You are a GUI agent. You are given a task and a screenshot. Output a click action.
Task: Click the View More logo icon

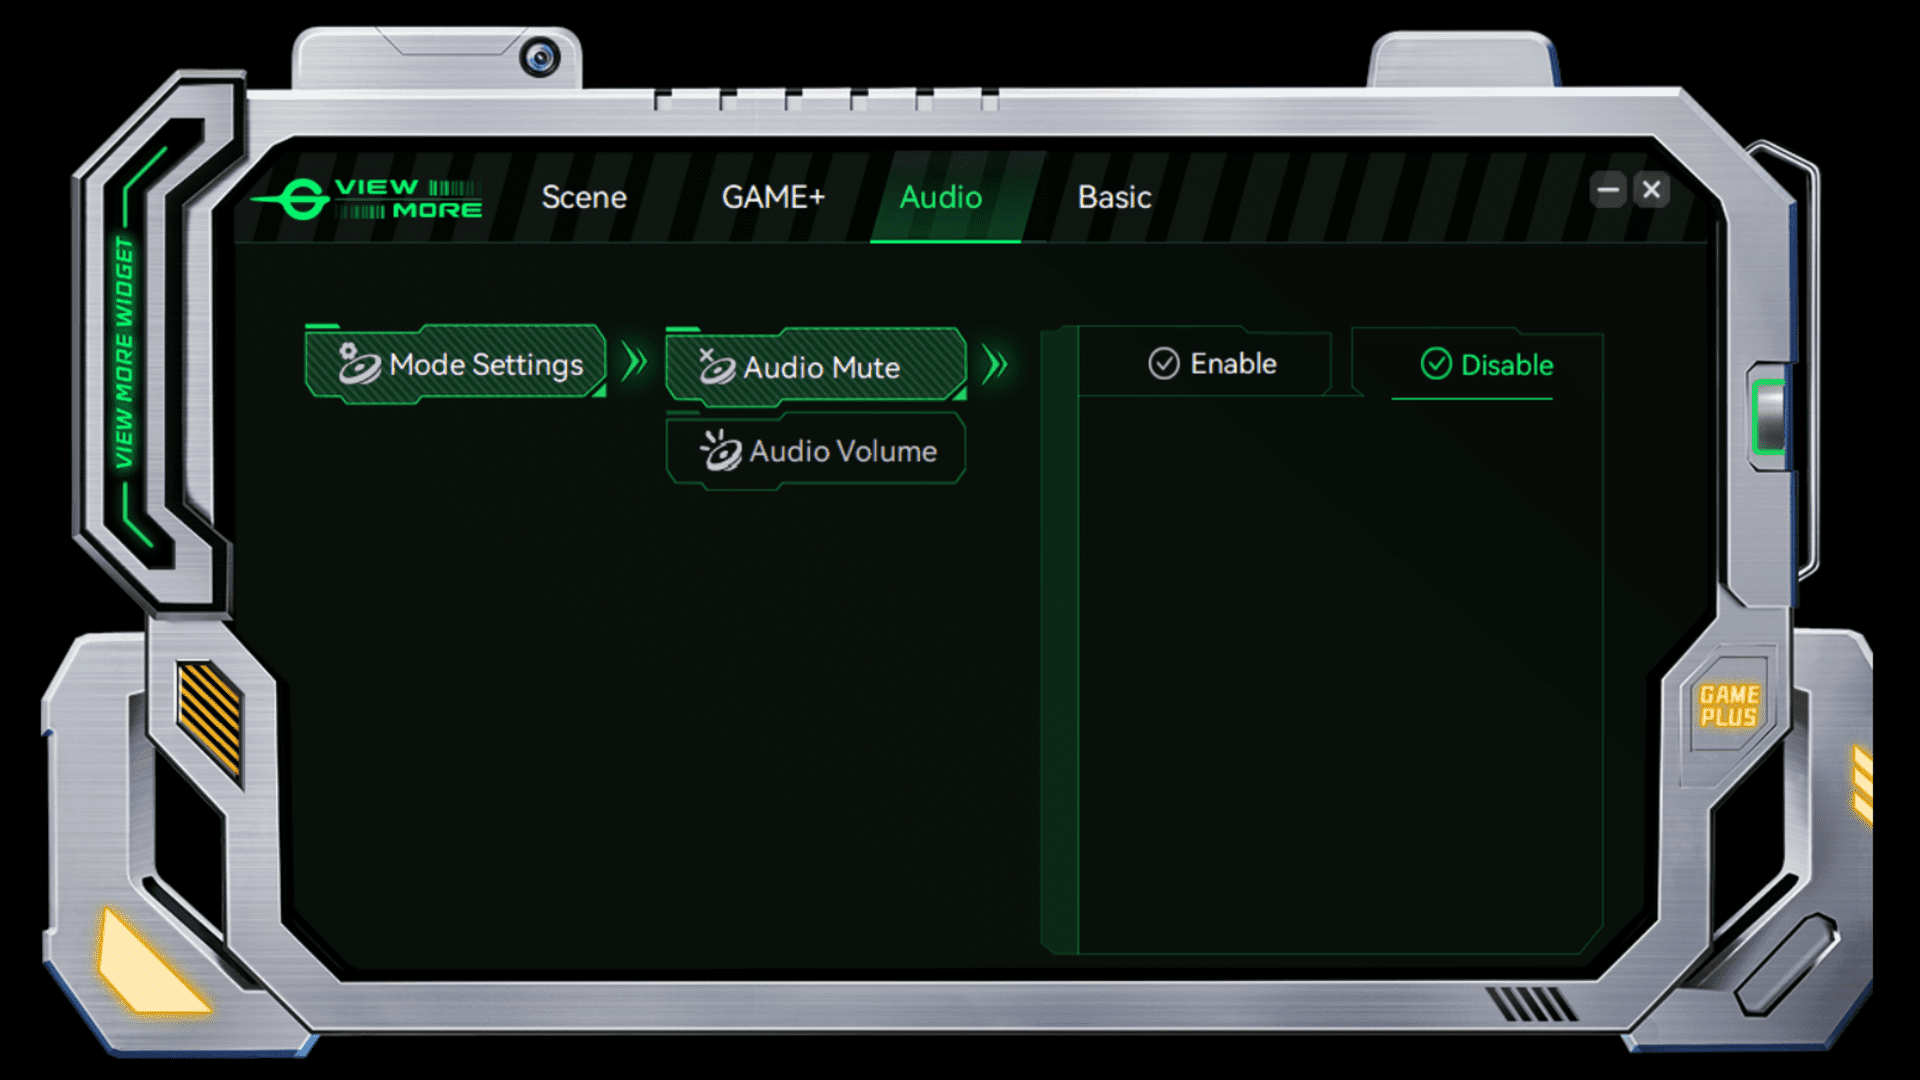point(301,199)
